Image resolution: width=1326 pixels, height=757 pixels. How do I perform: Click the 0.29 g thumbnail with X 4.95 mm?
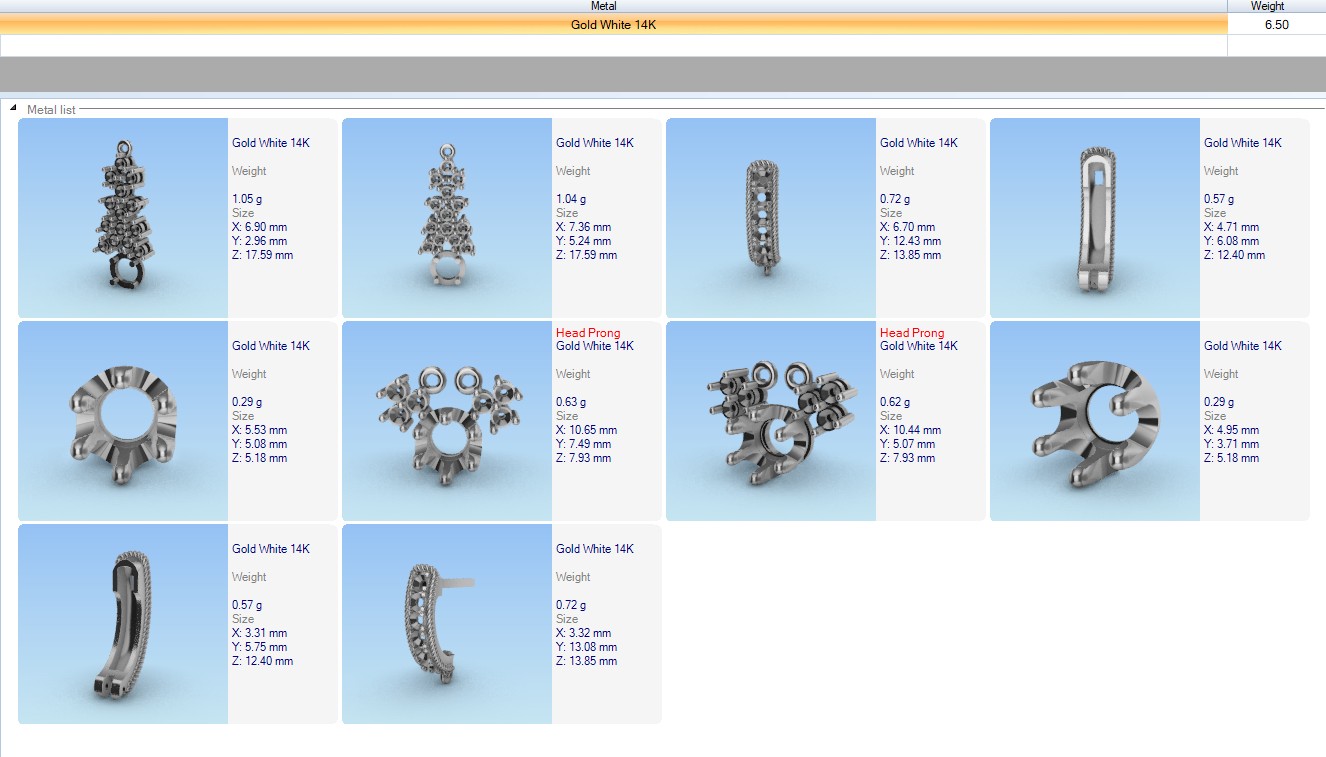pyautogui.click(x=1095, y=421)
